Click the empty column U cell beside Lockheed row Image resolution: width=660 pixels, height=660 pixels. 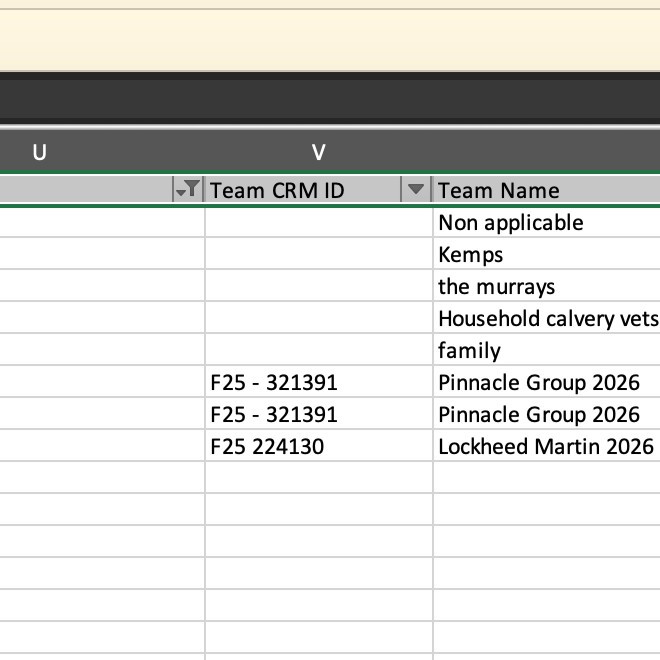pyautogui.click(x=100, y=446)
